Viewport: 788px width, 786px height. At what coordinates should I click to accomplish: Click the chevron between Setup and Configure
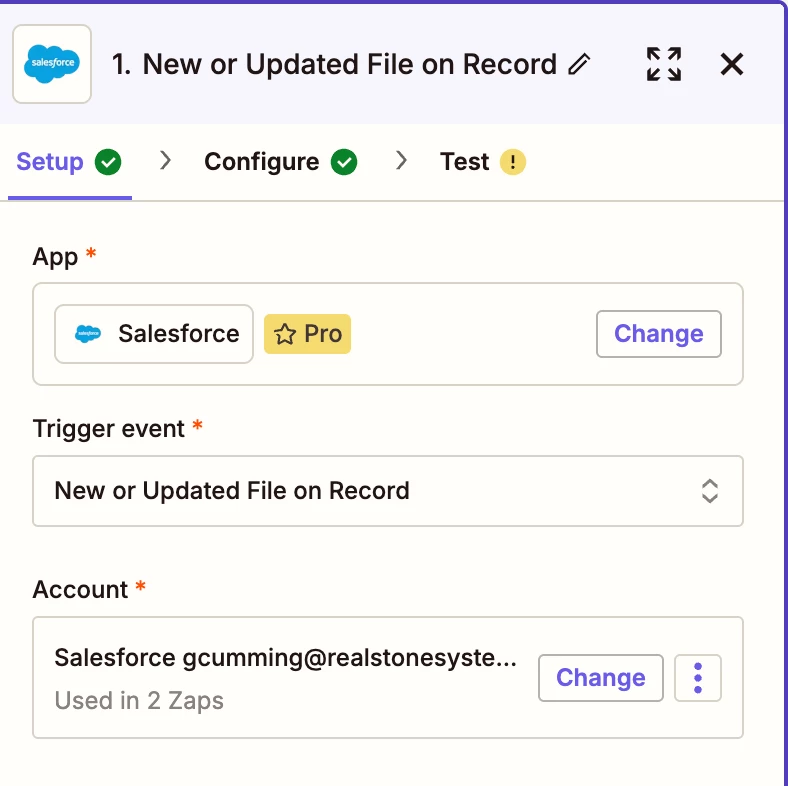tap(165, 161)
